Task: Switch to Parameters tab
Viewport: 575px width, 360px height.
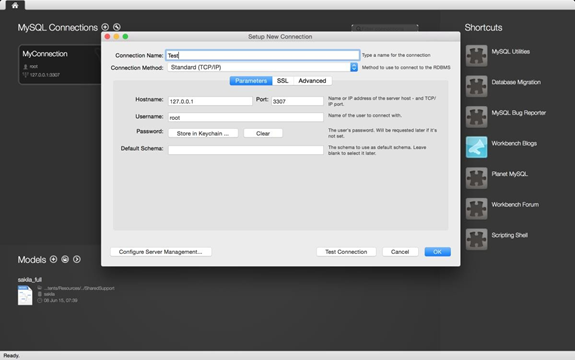Action: tap(251, 81)
